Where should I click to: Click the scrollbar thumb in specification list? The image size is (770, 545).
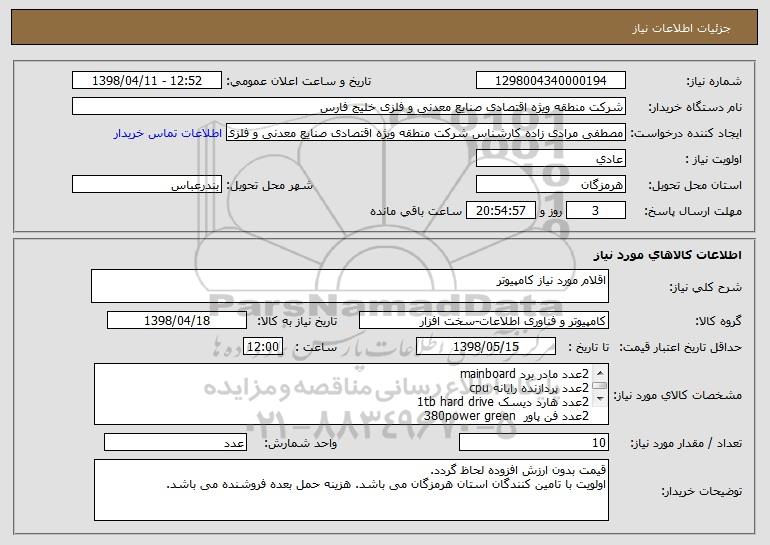tap(600, 385)
